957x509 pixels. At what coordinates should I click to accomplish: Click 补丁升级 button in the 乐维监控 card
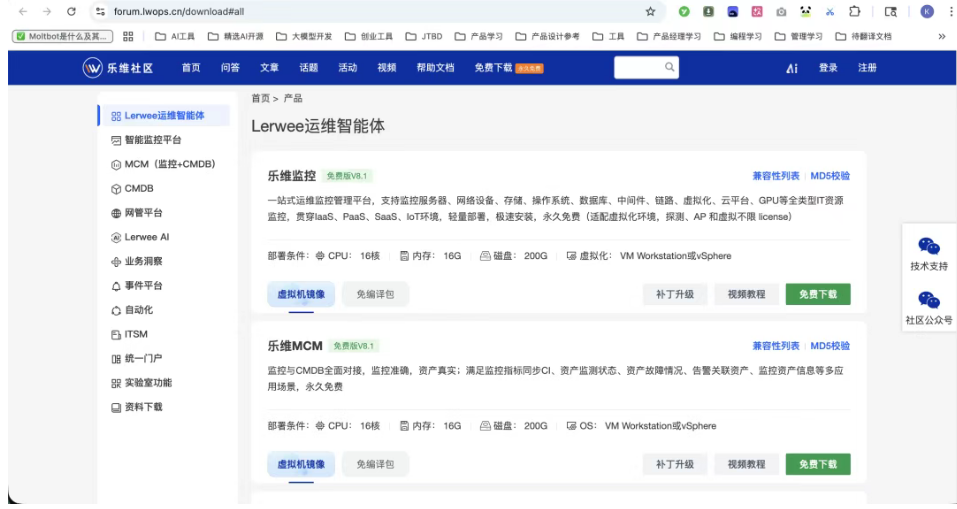[x=674, y=294]
